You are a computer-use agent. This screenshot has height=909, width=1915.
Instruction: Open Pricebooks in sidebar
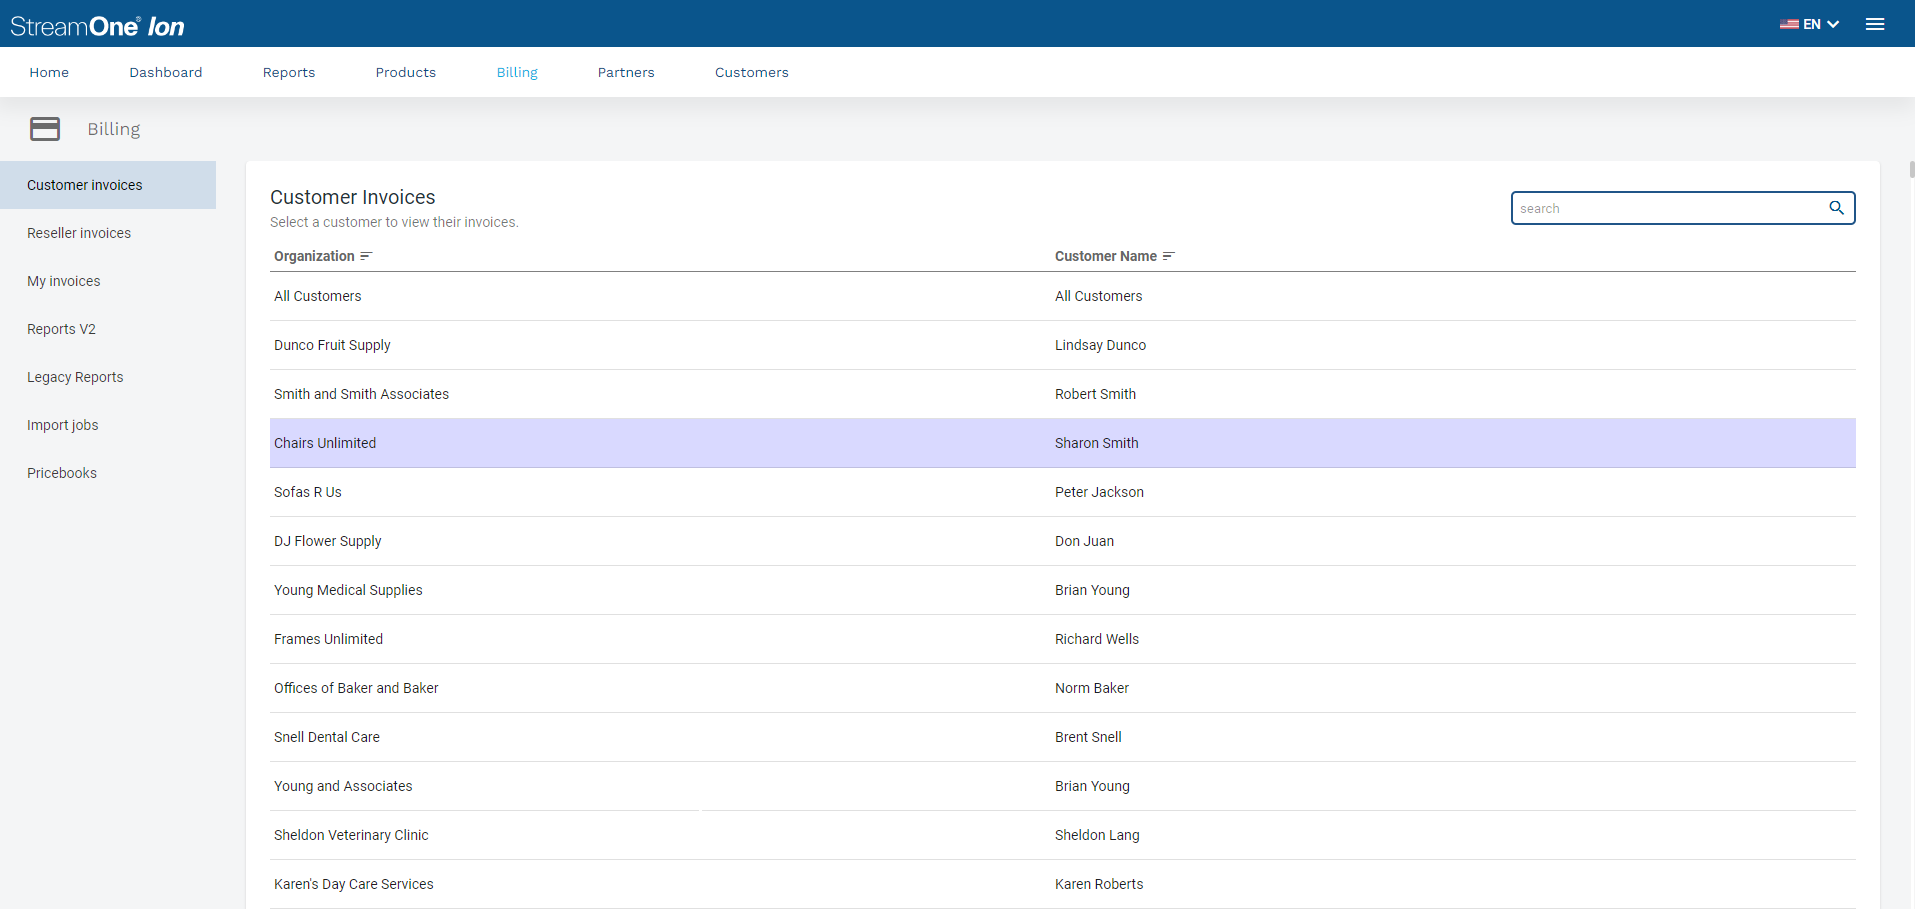coord(108,473)
